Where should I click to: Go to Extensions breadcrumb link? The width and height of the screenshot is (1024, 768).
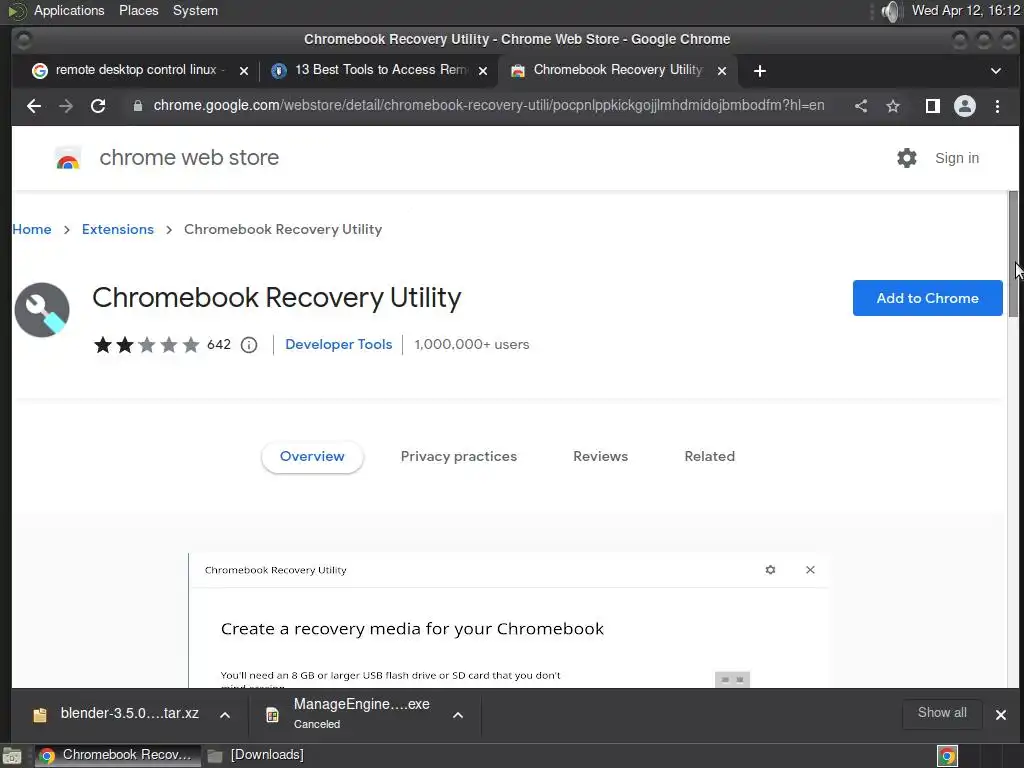(x=118, y=229)
